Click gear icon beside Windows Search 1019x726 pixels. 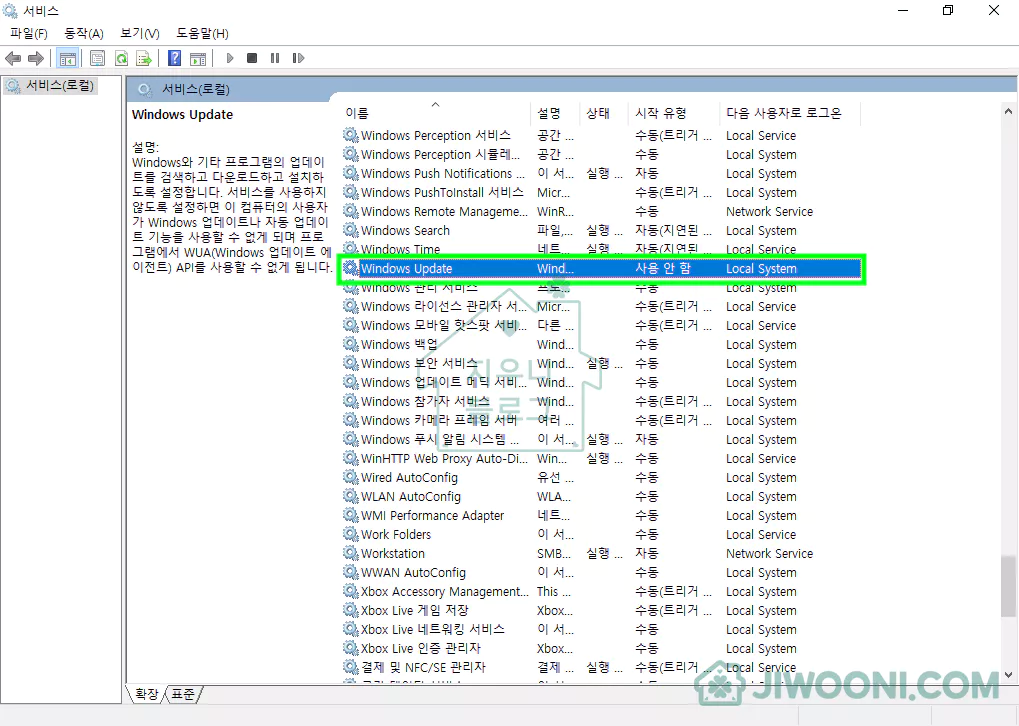[351, 230]
